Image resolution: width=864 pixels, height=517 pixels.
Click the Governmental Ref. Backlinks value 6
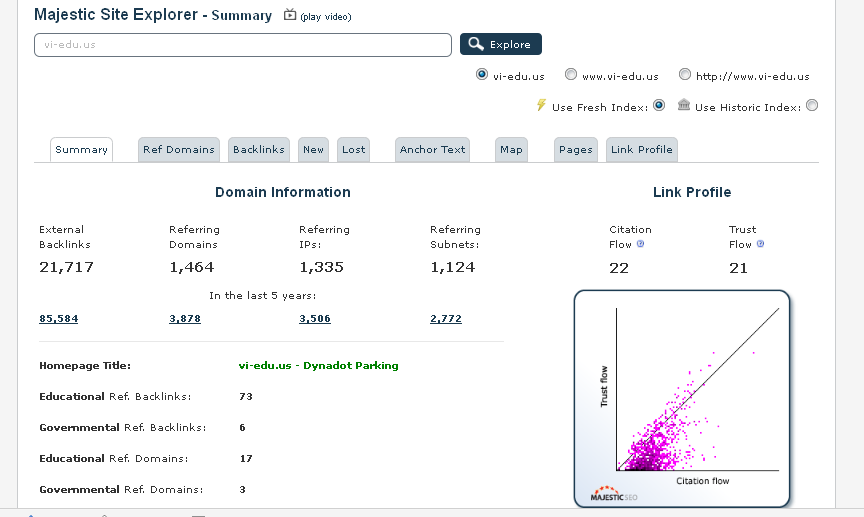[x=242, y=428]
